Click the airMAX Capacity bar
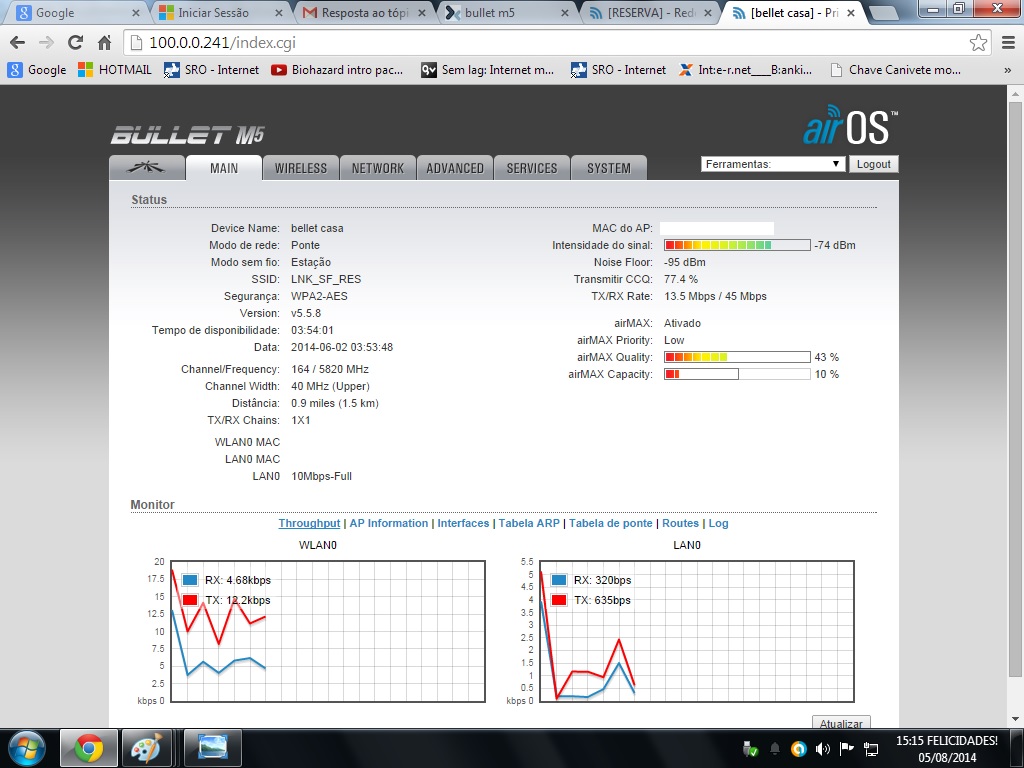The height and width of the screenshot is (768, 1024). click(x=737, y=374)
